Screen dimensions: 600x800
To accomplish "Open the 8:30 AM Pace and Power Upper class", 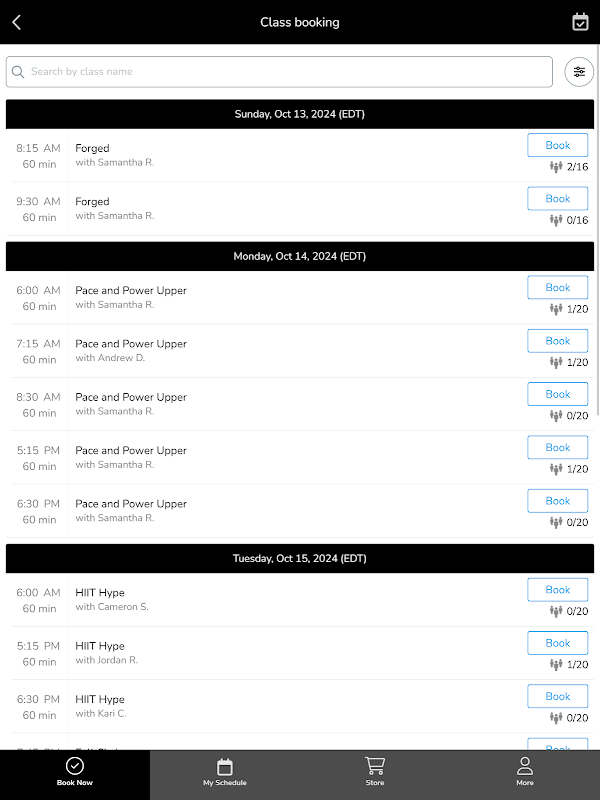I will tap(131, 397).
